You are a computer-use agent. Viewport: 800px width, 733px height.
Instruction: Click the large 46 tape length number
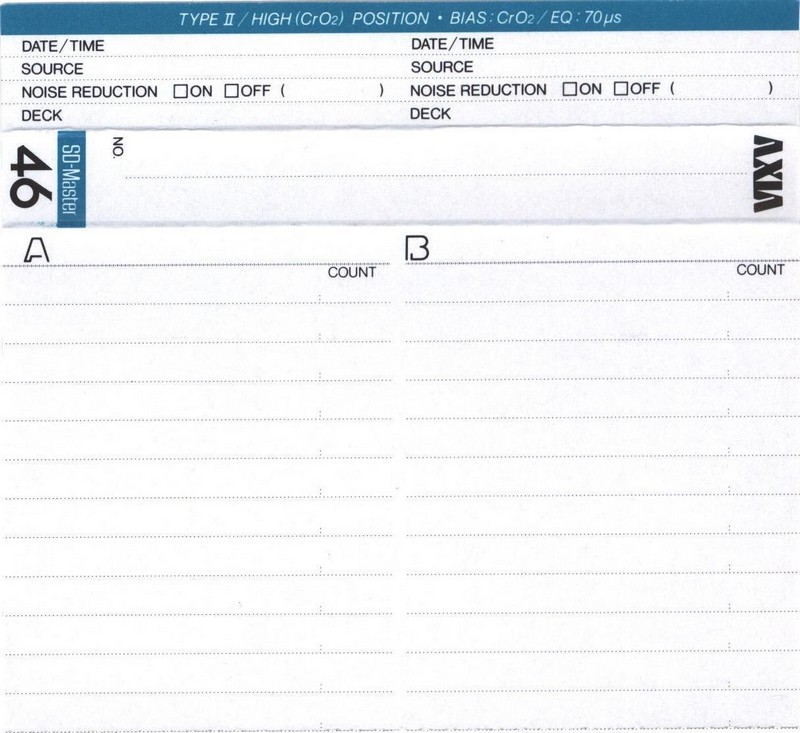click(26, 176)
